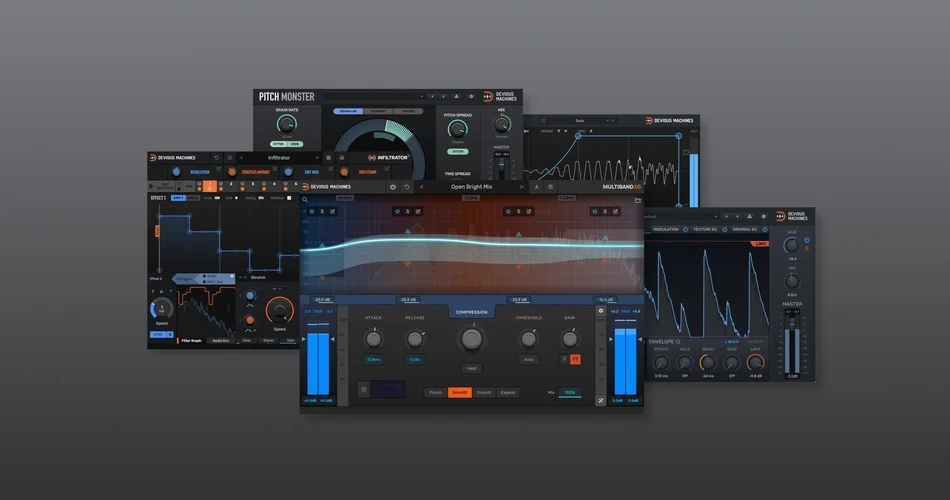The width and height of the screenshot is (950, 500).
Task: Click the wand icon below the output meter
Action: 601,401
